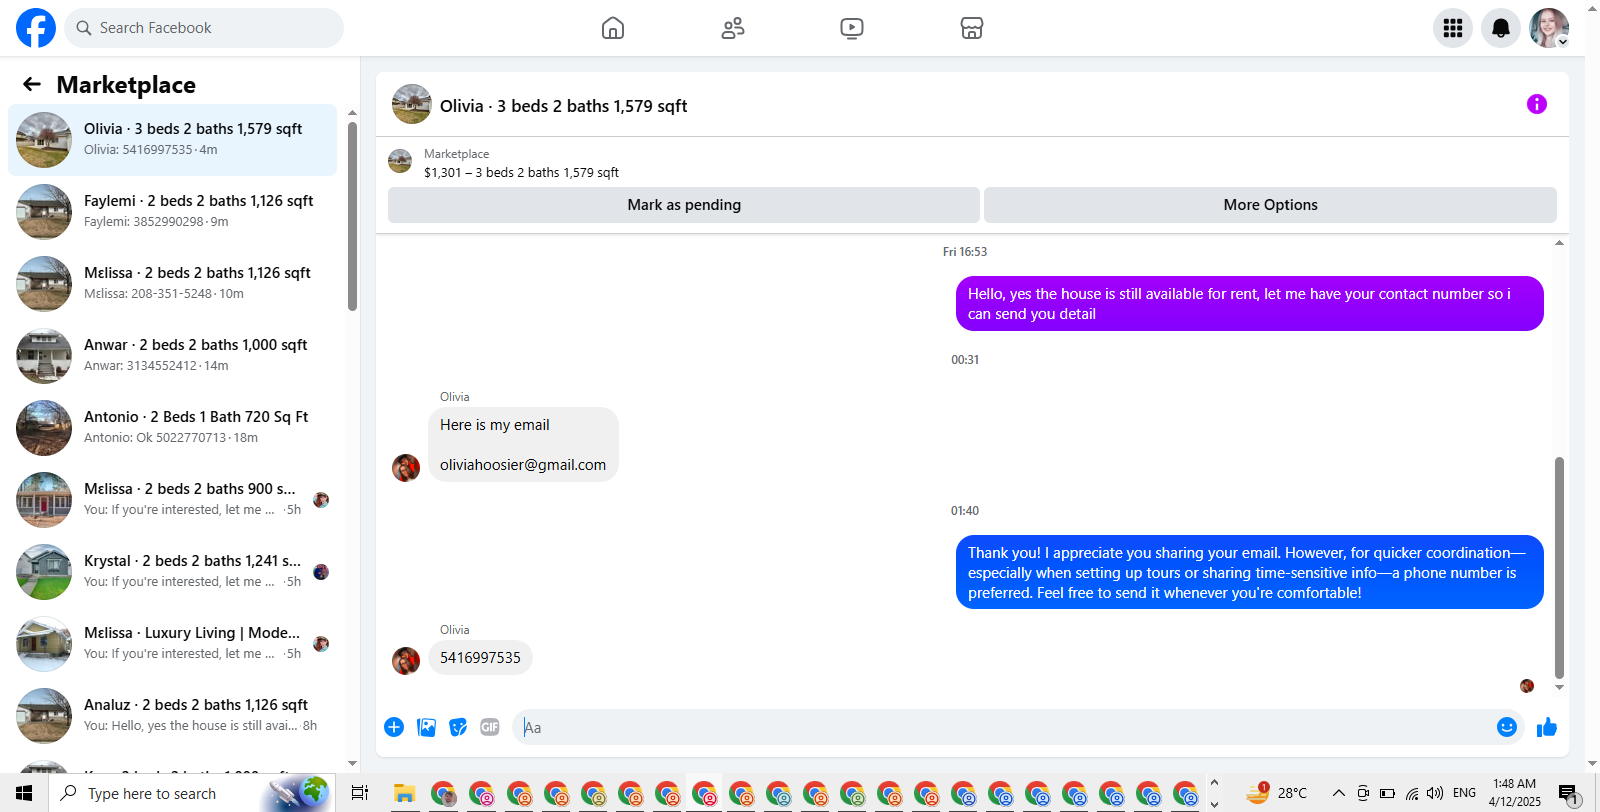Click the chat scroll-up arrow
This screenshot has width=1600, height=812.
[x=1559, y=243]
